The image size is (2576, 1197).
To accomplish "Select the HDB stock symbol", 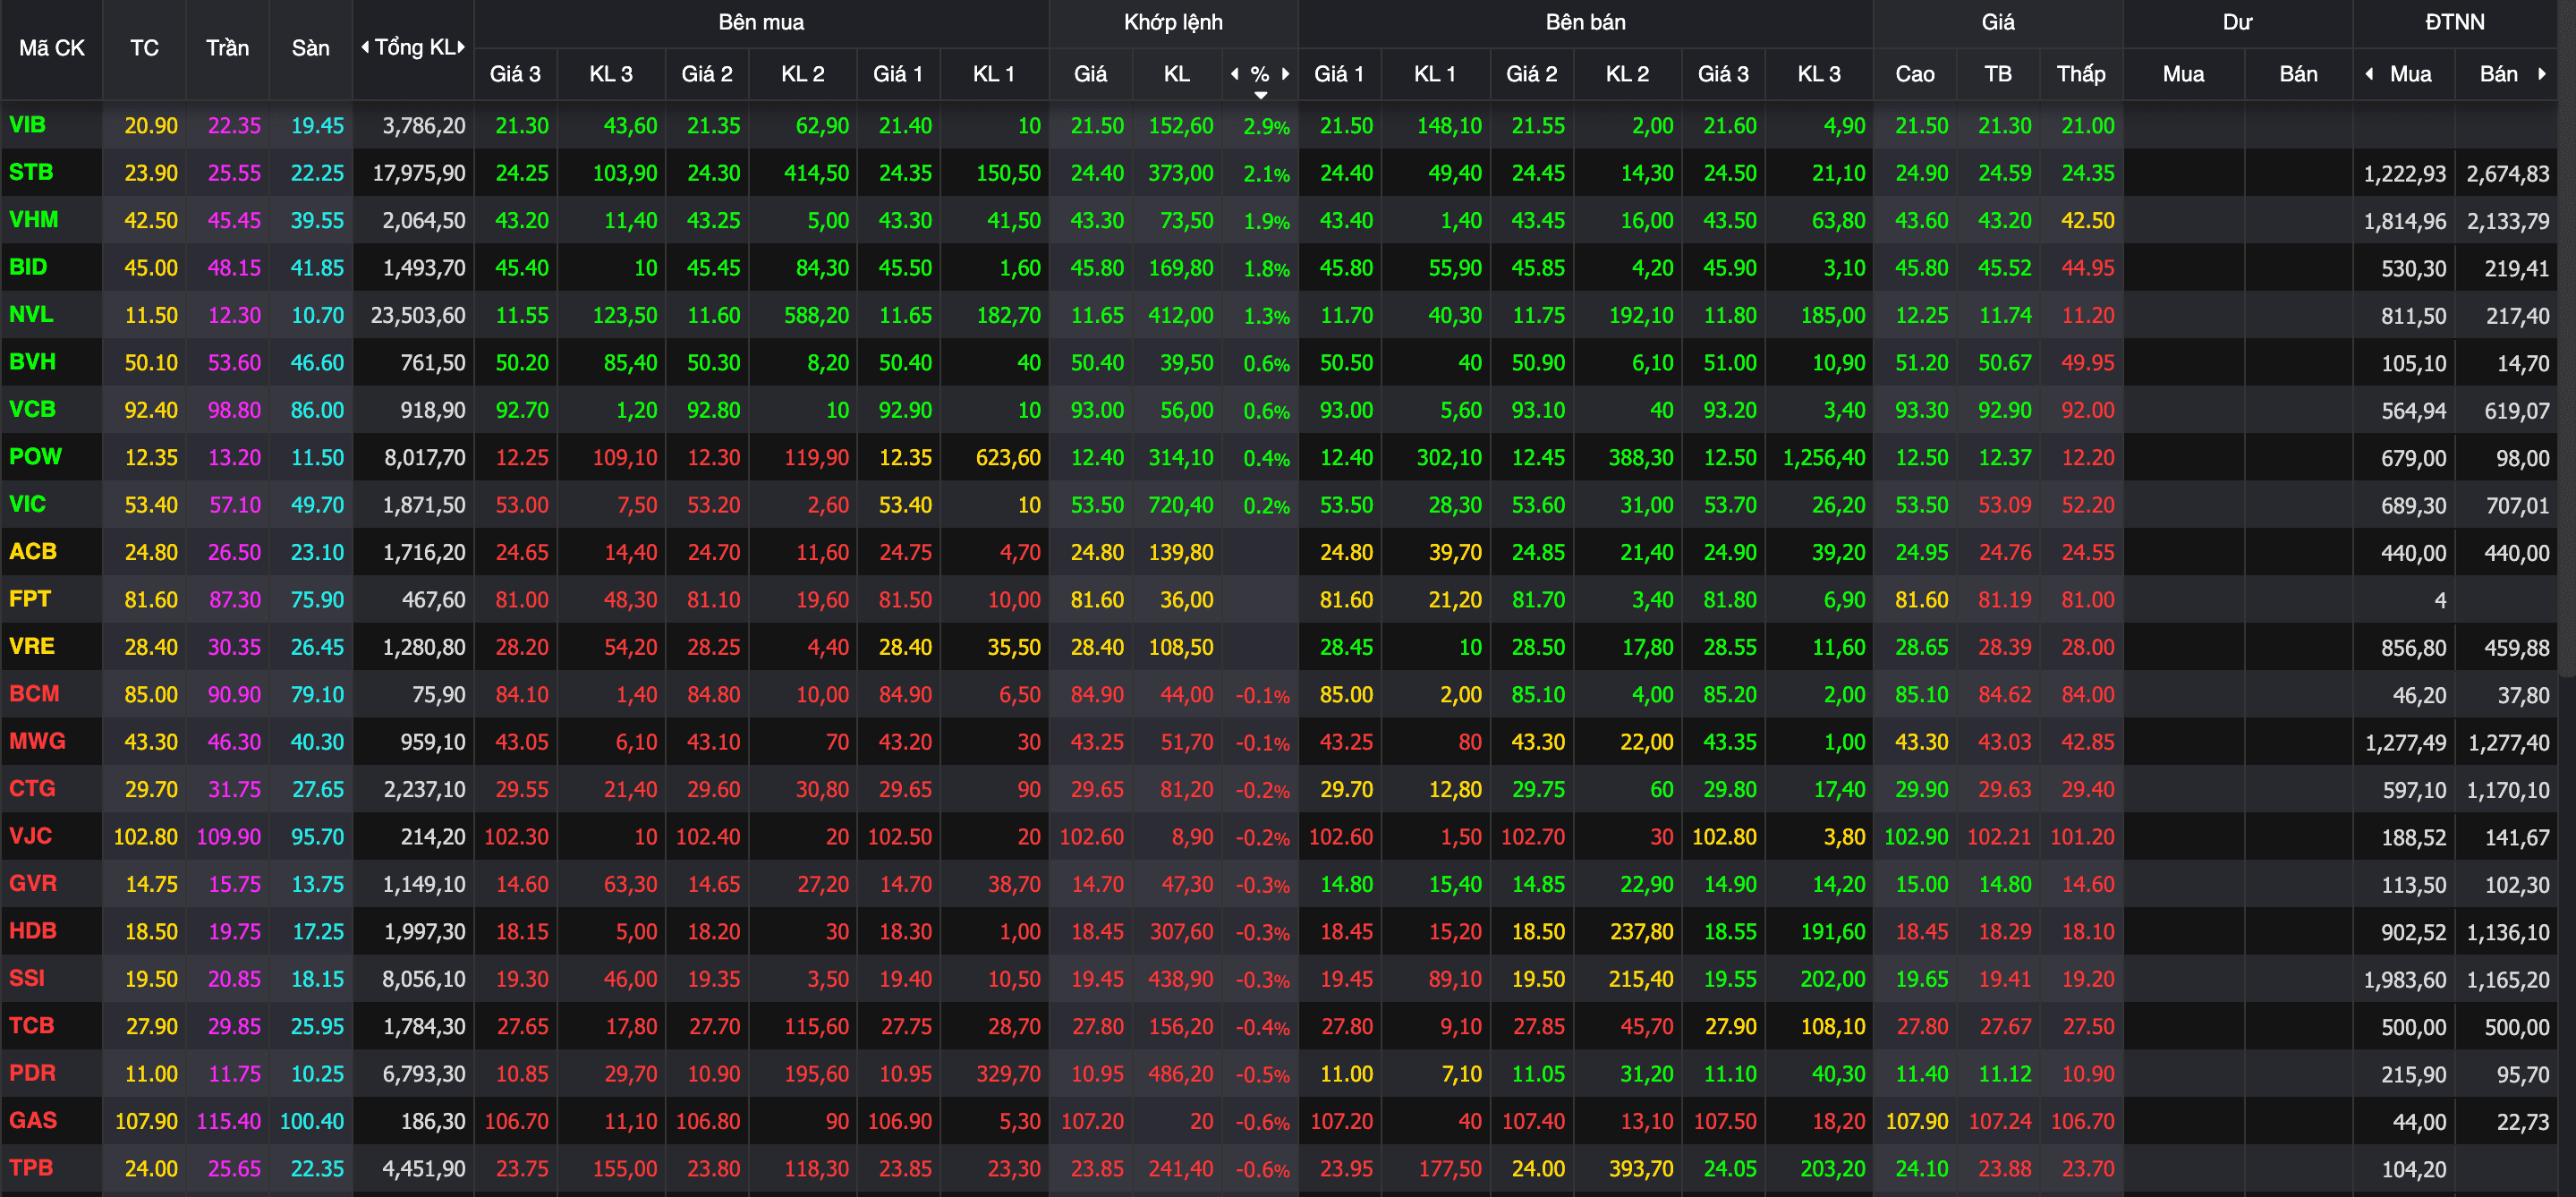I will click(32, 931).
